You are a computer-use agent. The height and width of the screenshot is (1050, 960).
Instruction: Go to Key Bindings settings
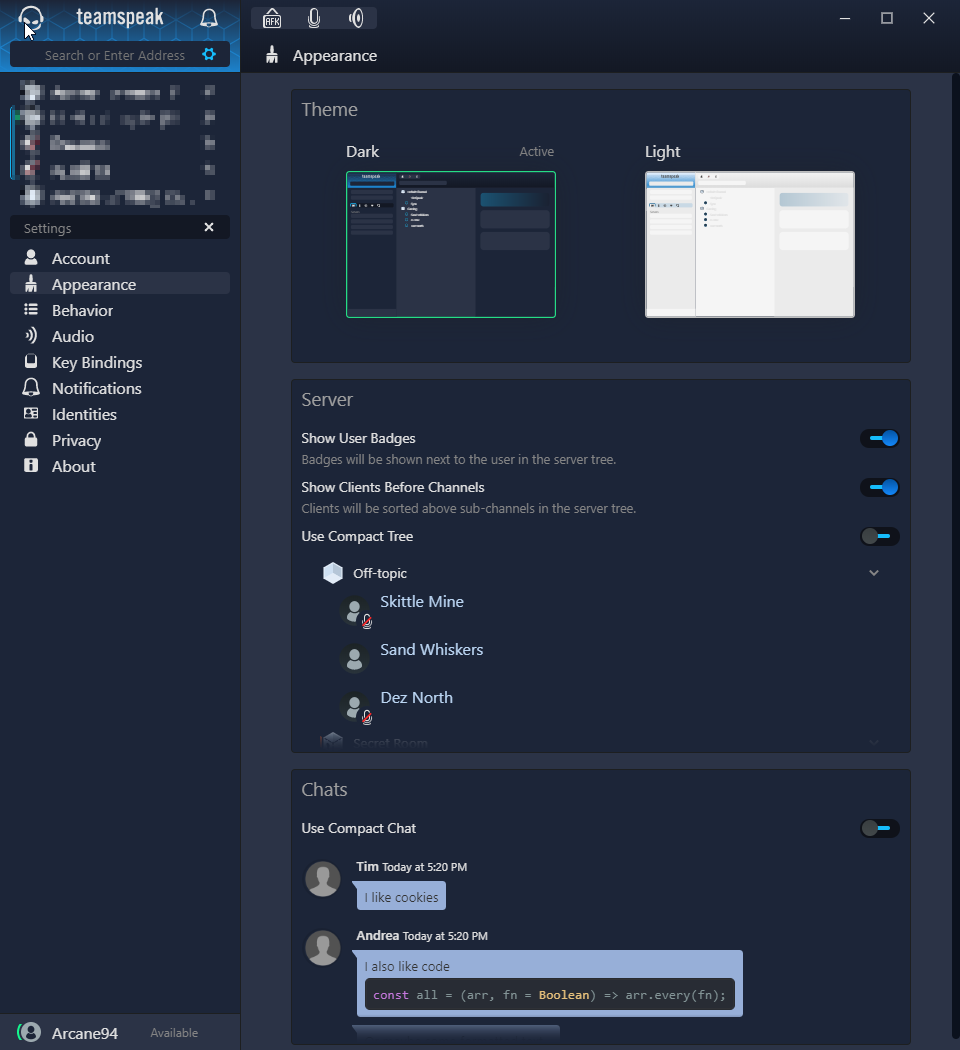[97, 362]
